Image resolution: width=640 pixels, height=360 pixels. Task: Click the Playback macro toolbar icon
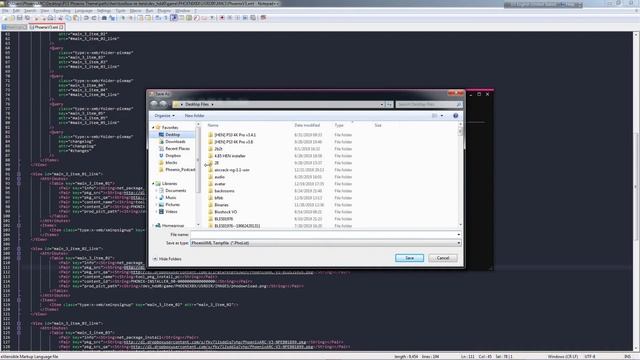pos(238,18)
